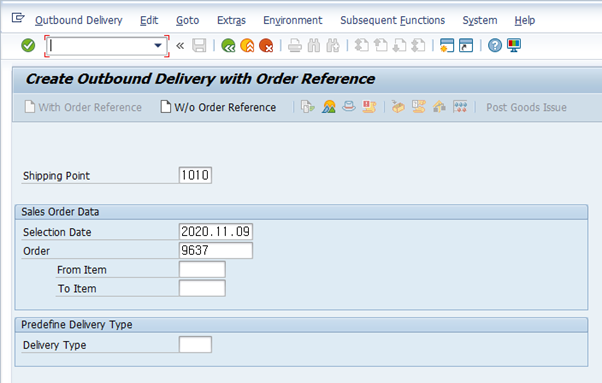The width and height of the screenshot is (602, 383).
Task: Click the hand document icon after Pack box
Action: tap(418, 107)
